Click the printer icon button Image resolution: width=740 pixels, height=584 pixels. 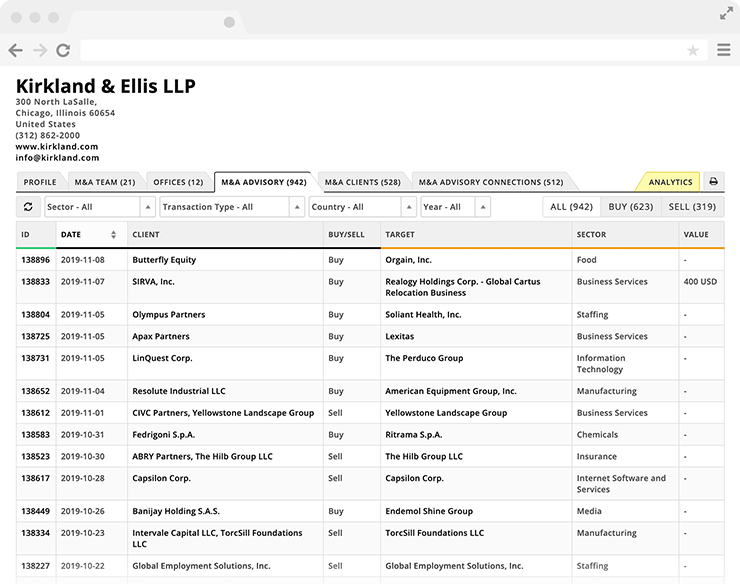click(x=714, y=181)
